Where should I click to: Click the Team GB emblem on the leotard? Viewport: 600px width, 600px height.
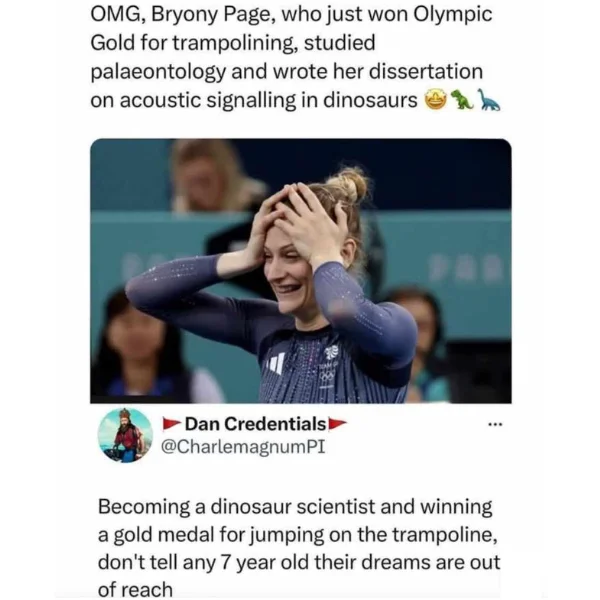(331, 354)
